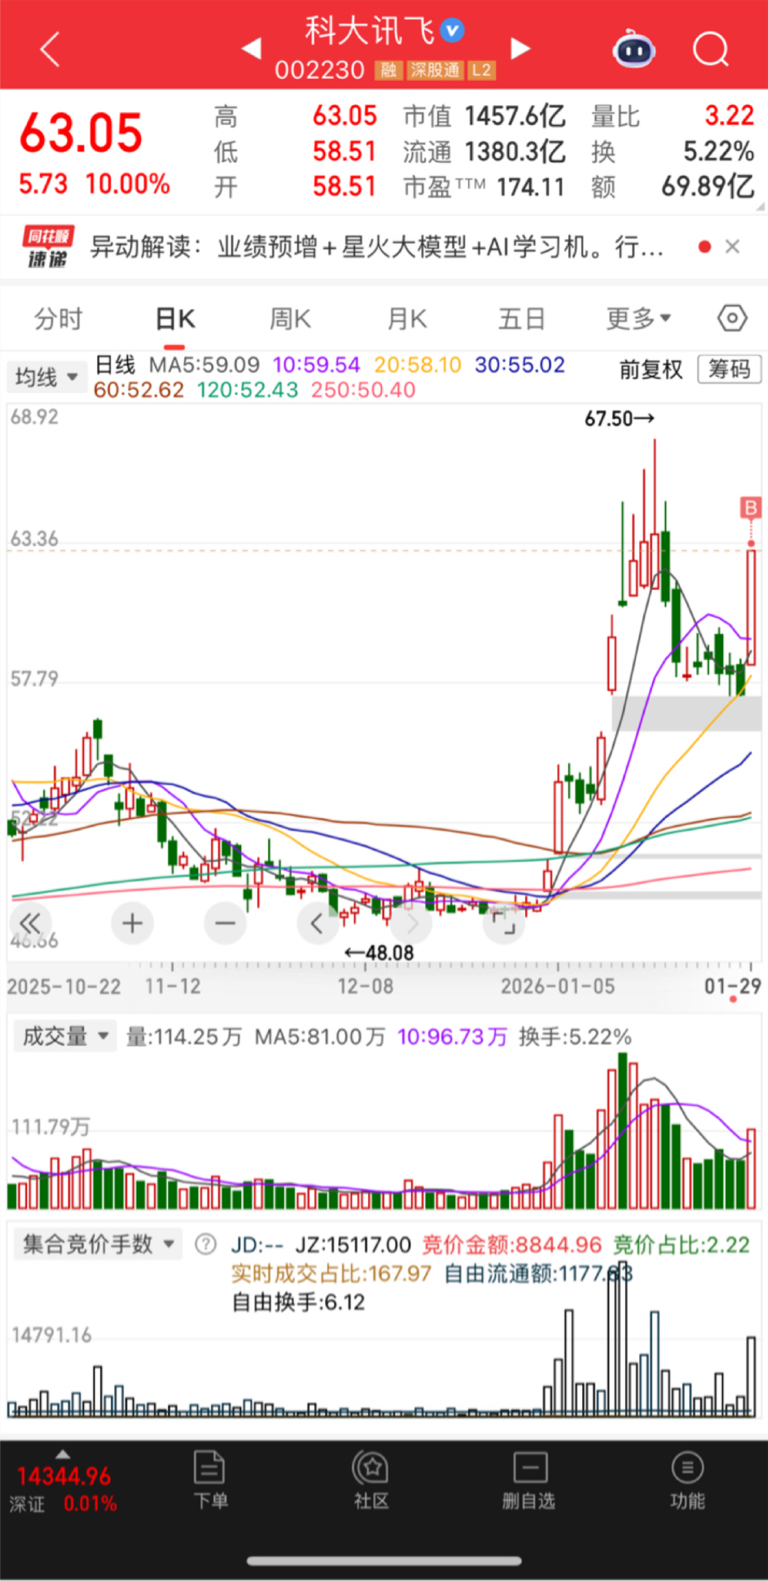Open the AI robot assistant
768x1581 pixels.
click(634, 48)
